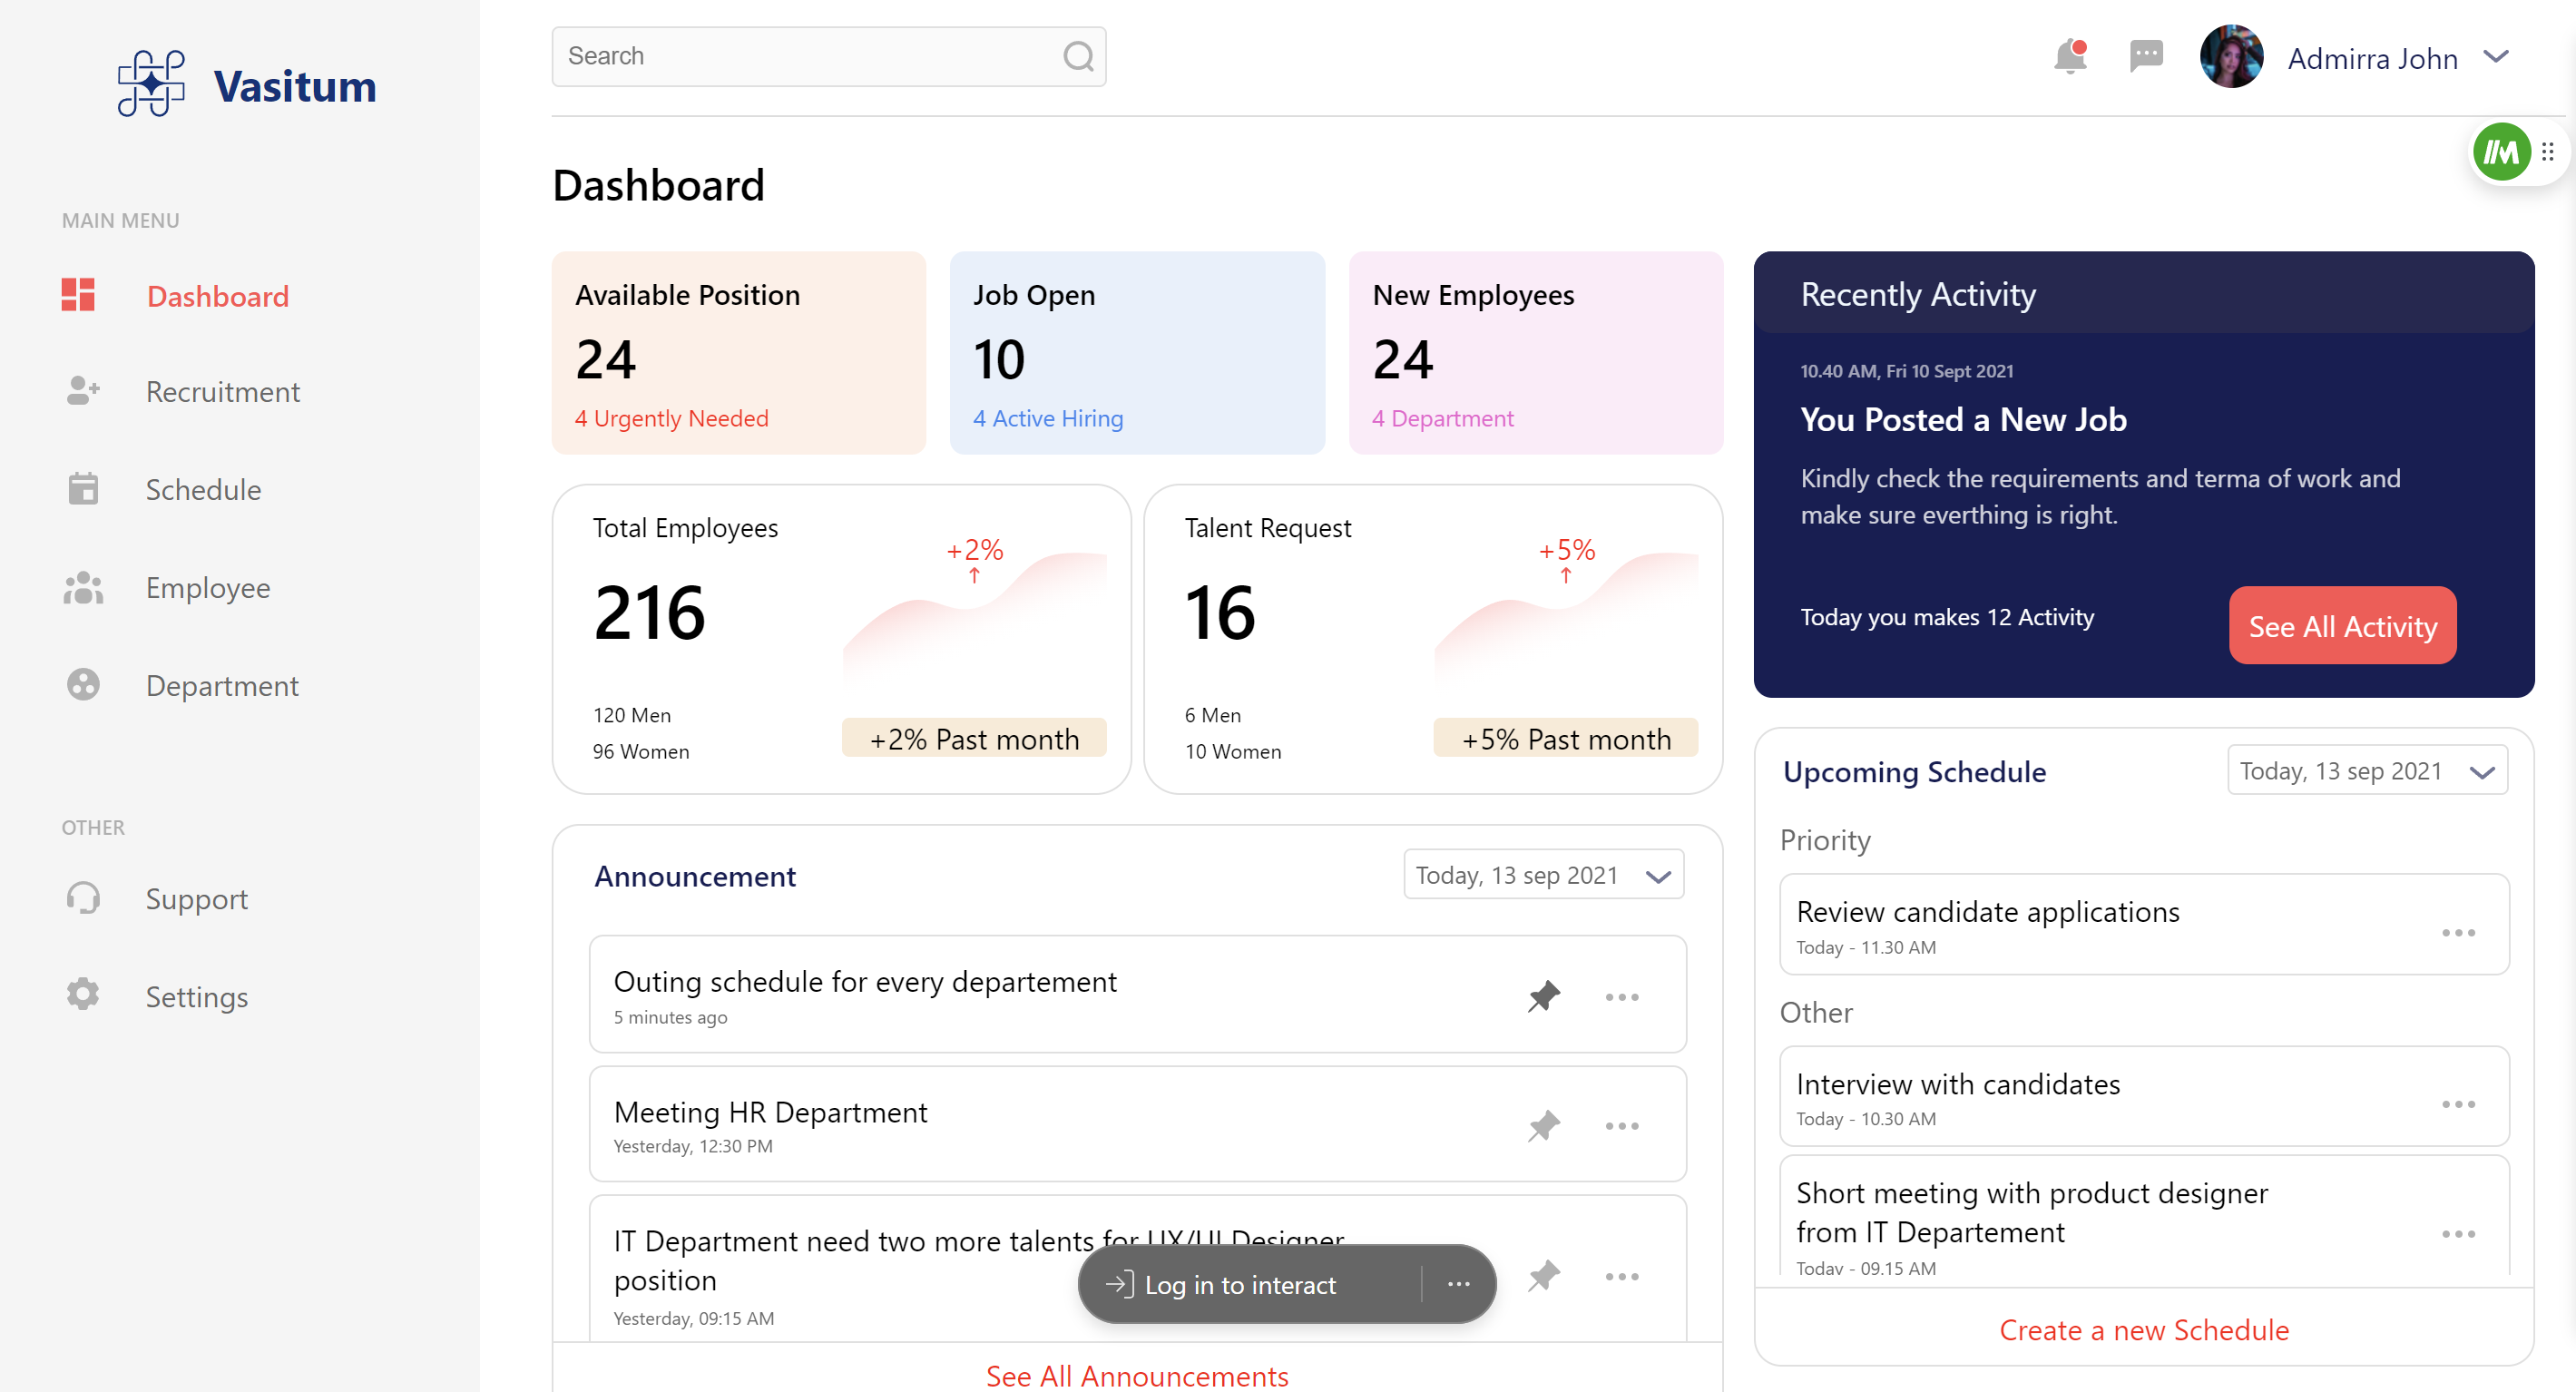
Task: Select the Recruitment sidebar icon
Action: click(x=83, y=391)
